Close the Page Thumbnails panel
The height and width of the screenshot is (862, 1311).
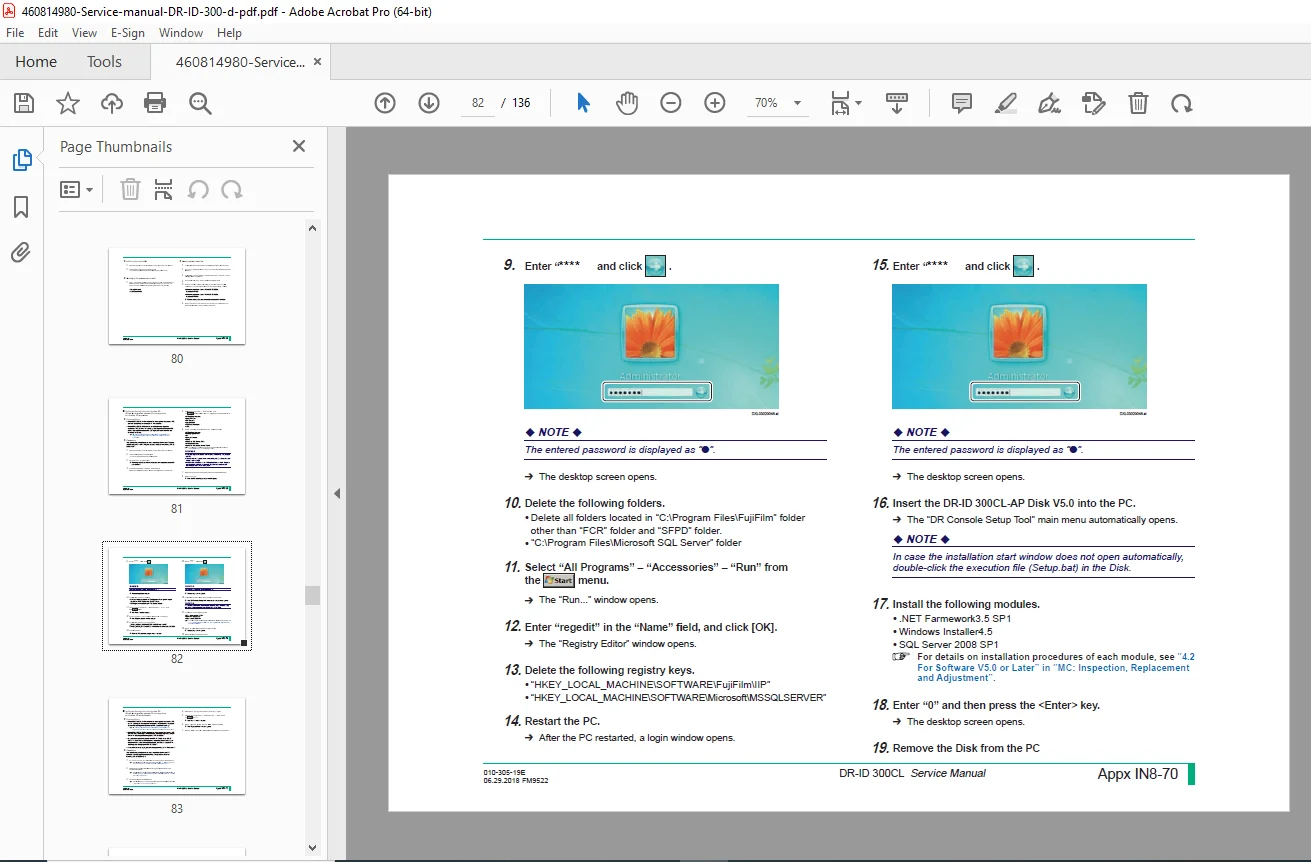pos(299,146)
